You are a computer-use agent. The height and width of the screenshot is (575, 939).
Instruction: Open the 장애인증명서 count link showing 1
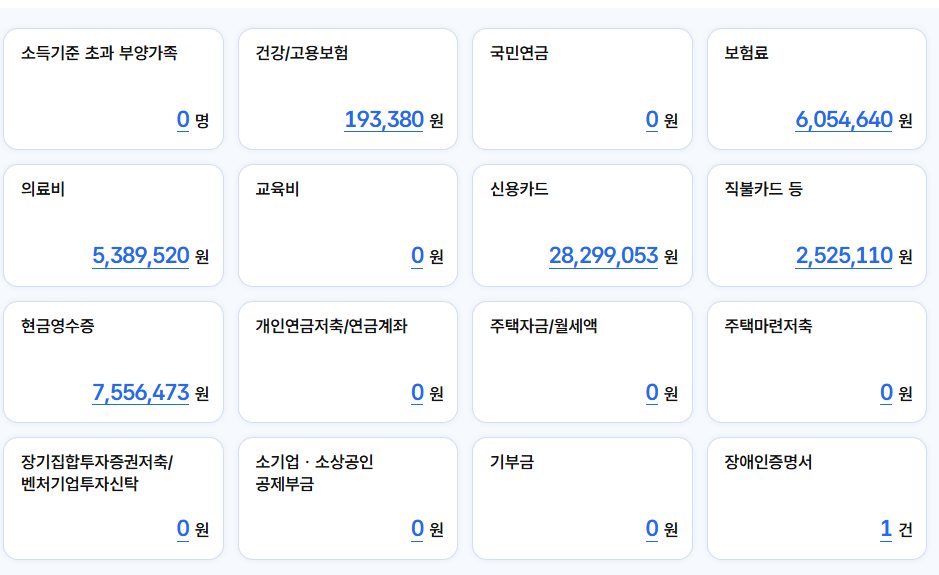tap(886, 528)
